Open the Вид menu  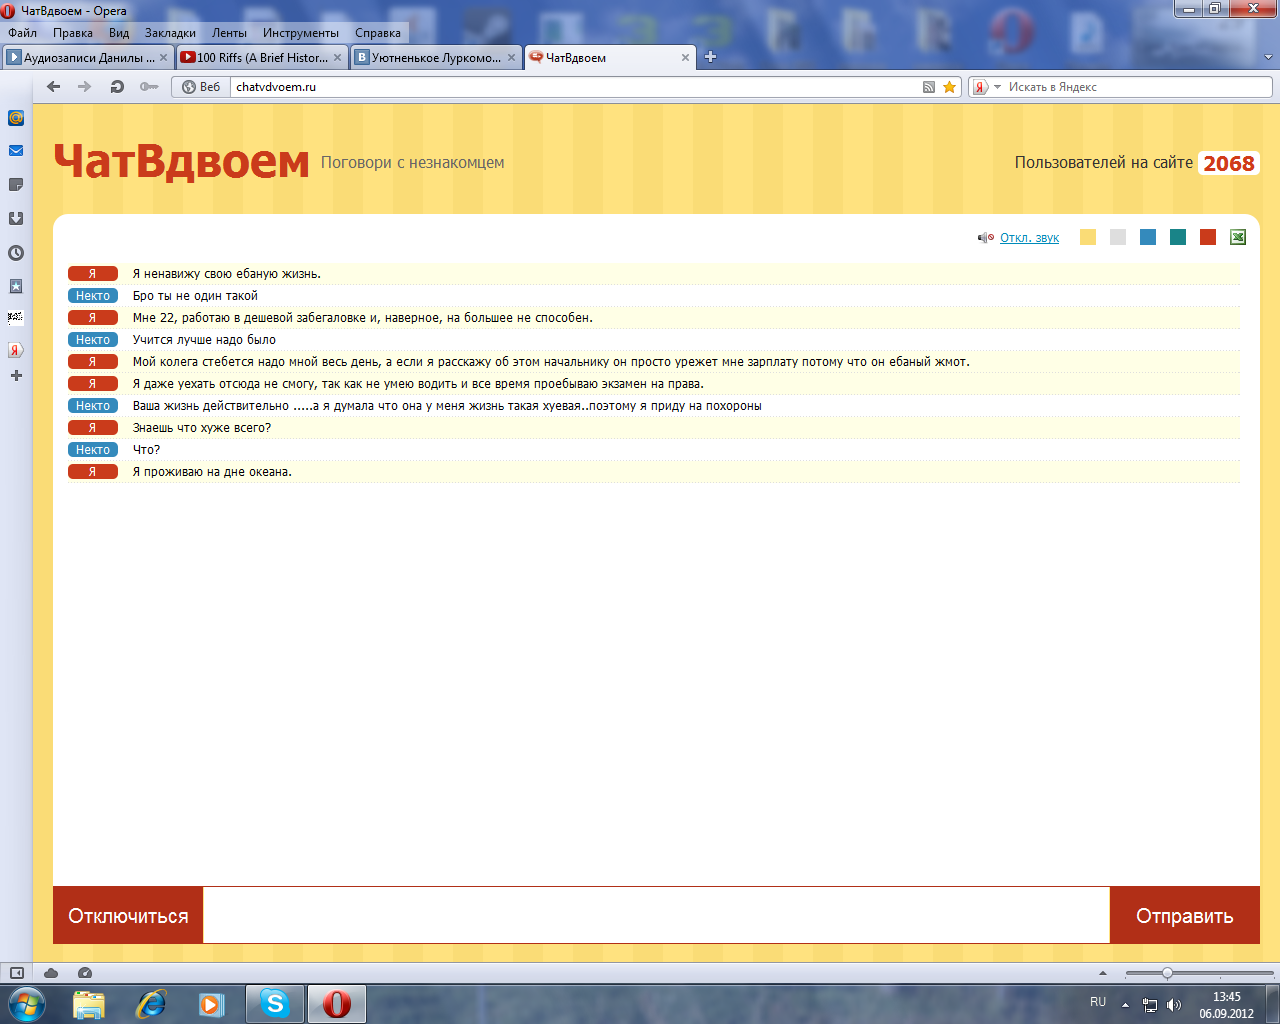click(x=119, y=33)
